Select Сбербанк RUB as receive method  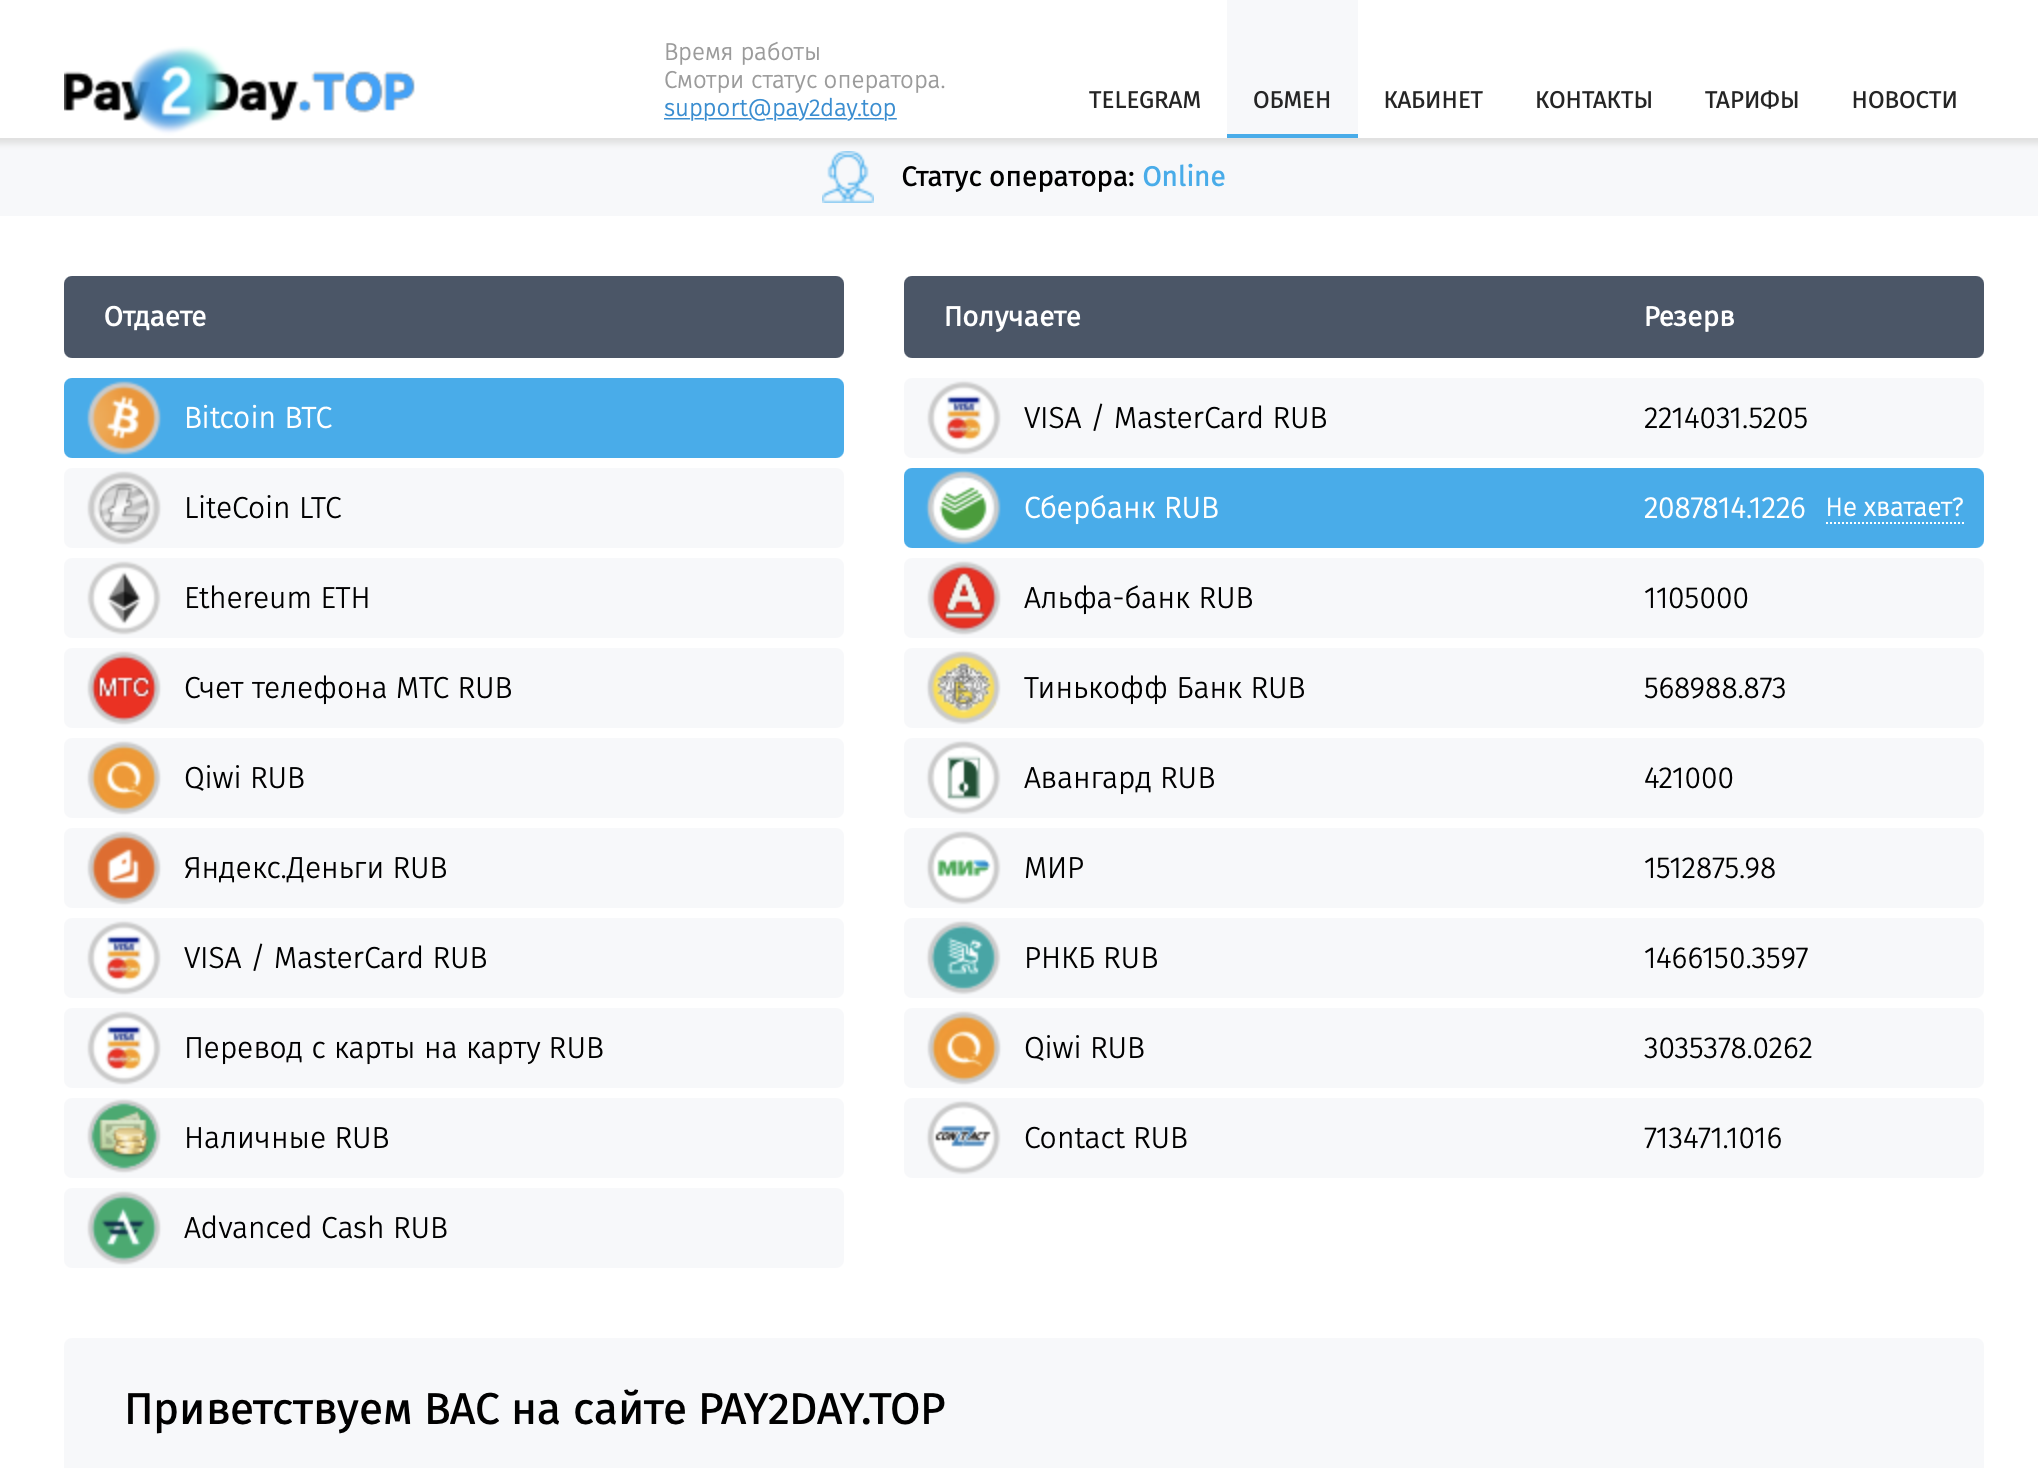tap(1444, 508)
